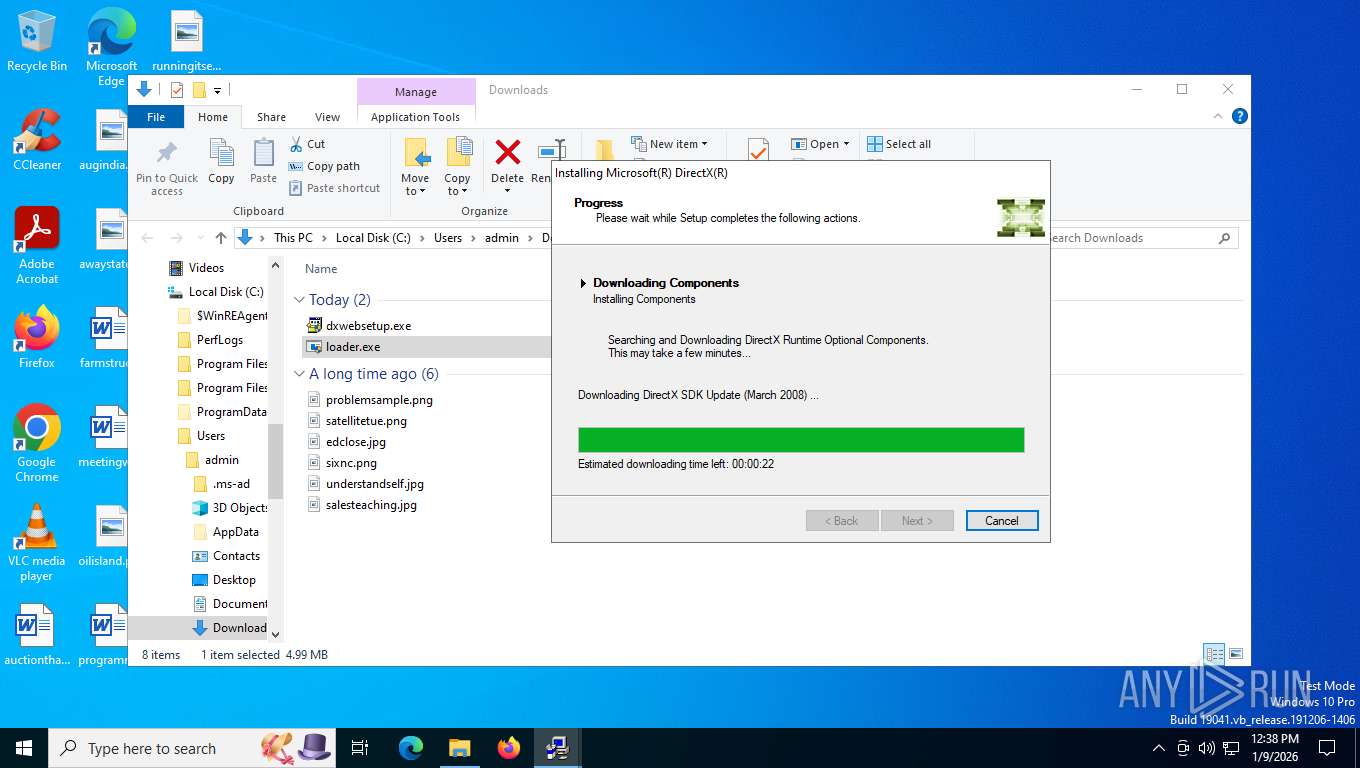Click navigation pane scroll down arrow
The height and width of the screenshot is (768, 1360).
click(276, 634)
